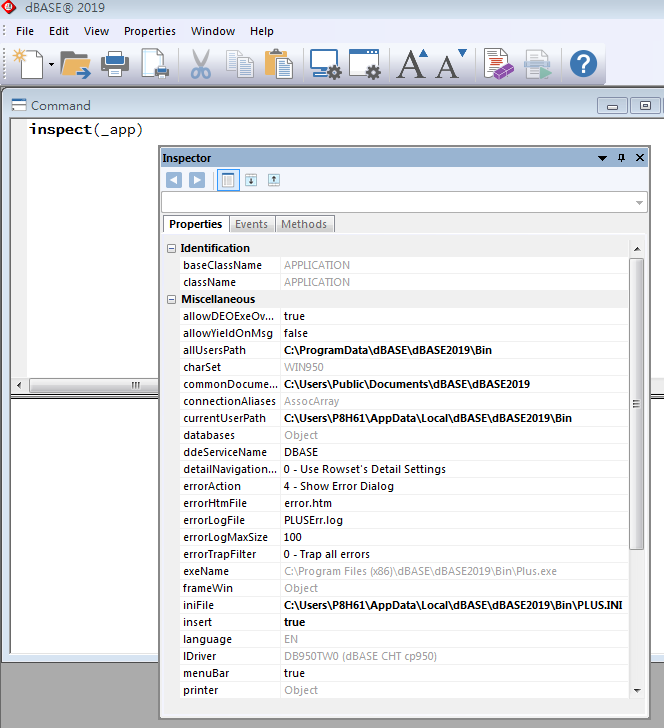Click the inspect(_app) command line
664x728 pixels.
pos(86,130)
